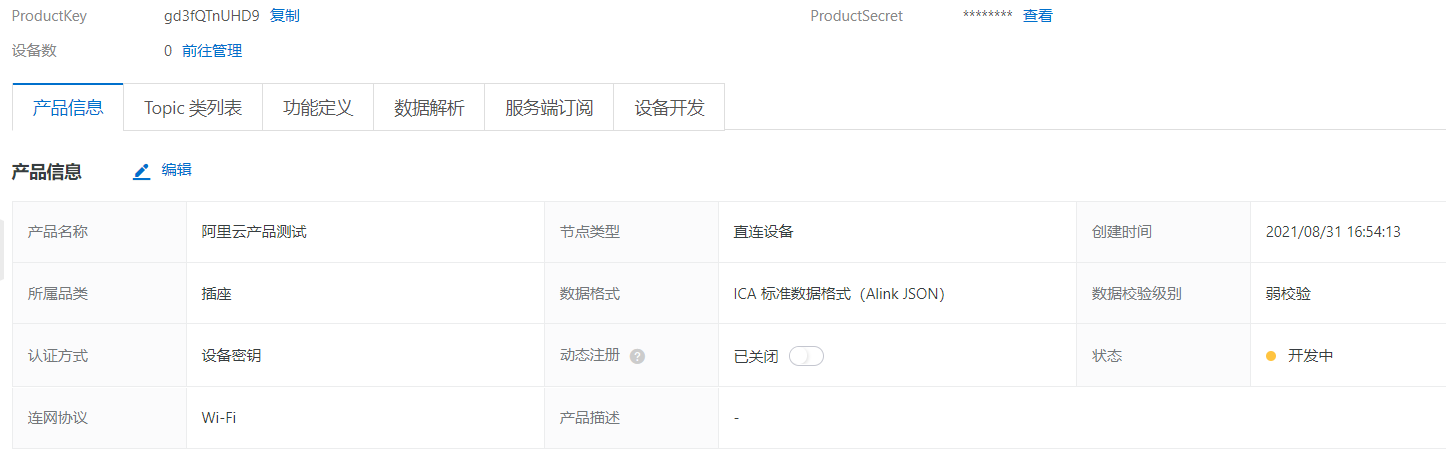Image resolution: width=1446 pixels, height=452 pixels.
Task: Open the Topic 类列表 tab
Action: [x=193, y=108]
